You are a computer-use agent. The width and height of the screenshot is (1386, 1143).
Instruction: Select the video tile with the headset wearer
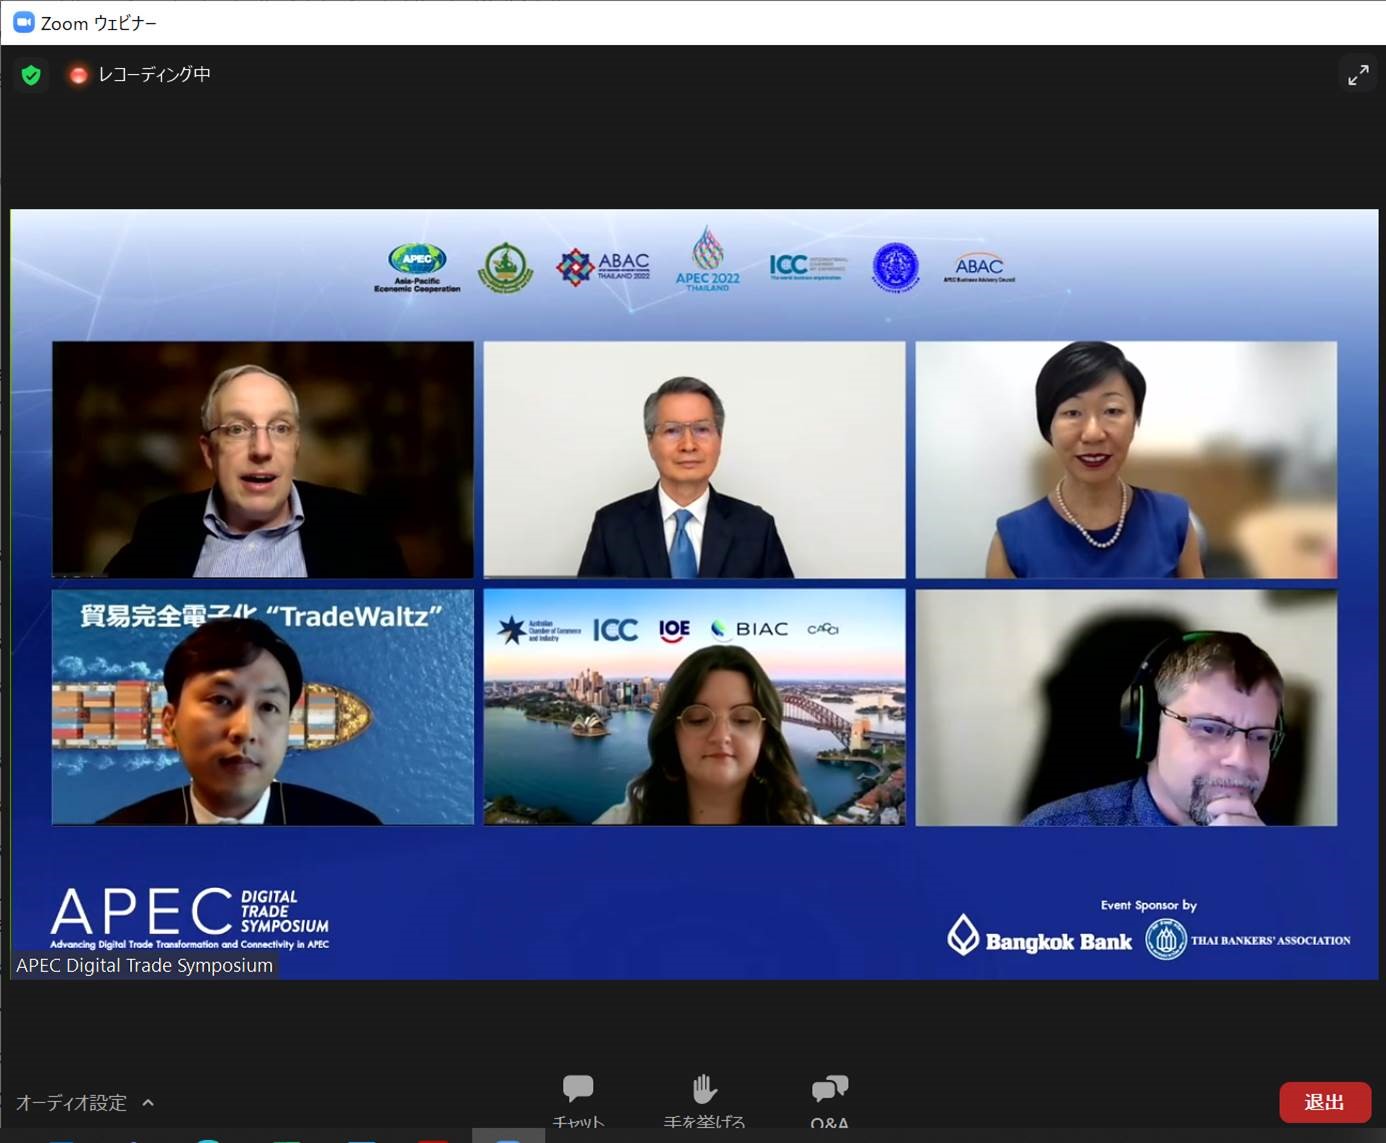(1126, 707)
